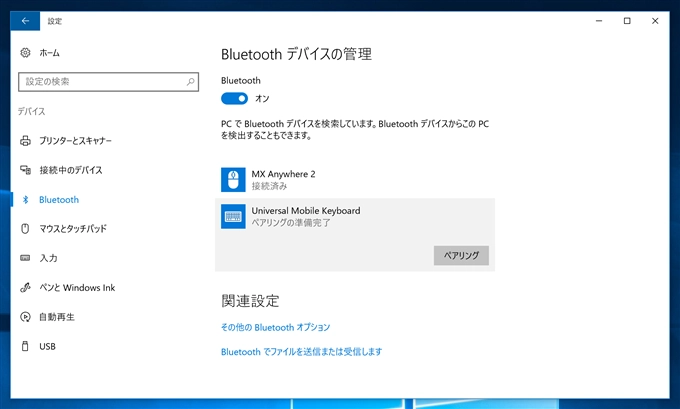Click the オン label beside the toggle
680x409 pixels.
point(262,98)
